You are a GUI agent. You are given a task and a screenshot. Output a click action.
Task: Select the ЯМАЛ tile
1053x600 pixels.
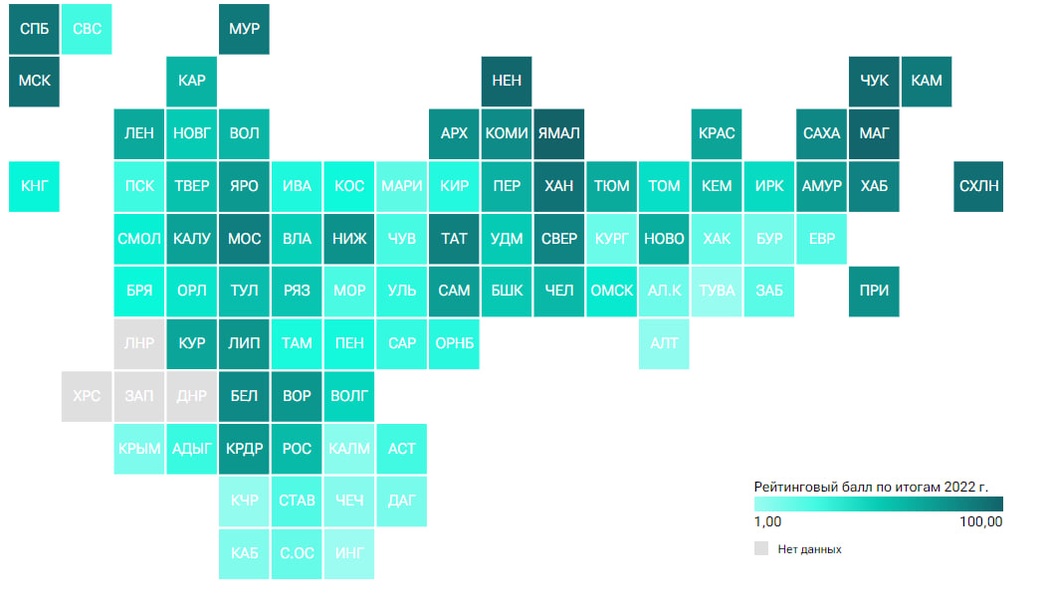point(559,134)
